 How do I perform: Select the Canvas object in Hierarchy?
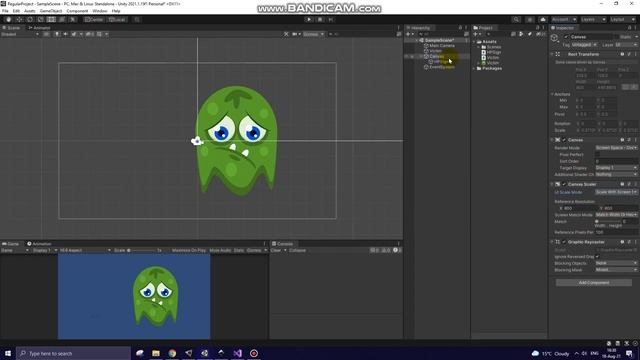click(436, 56)
